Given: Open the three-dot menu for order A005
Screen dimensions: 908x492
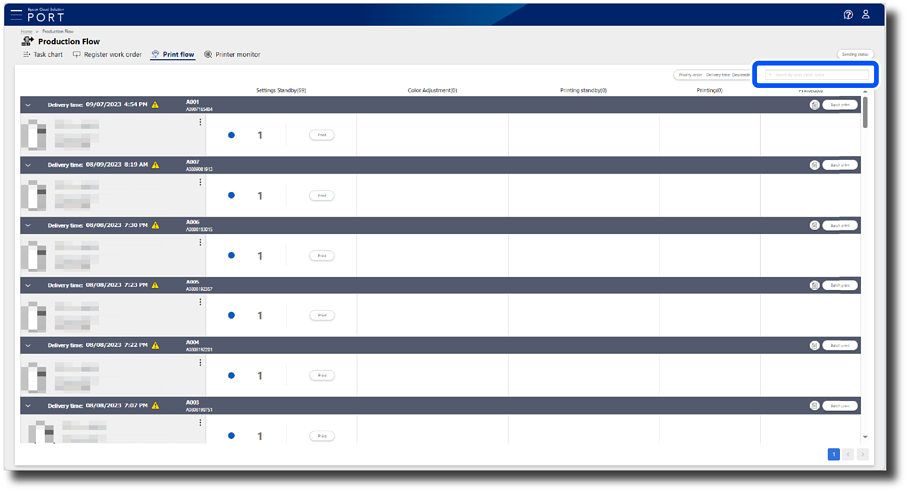Looking at the screenshot, I should 200,302.
